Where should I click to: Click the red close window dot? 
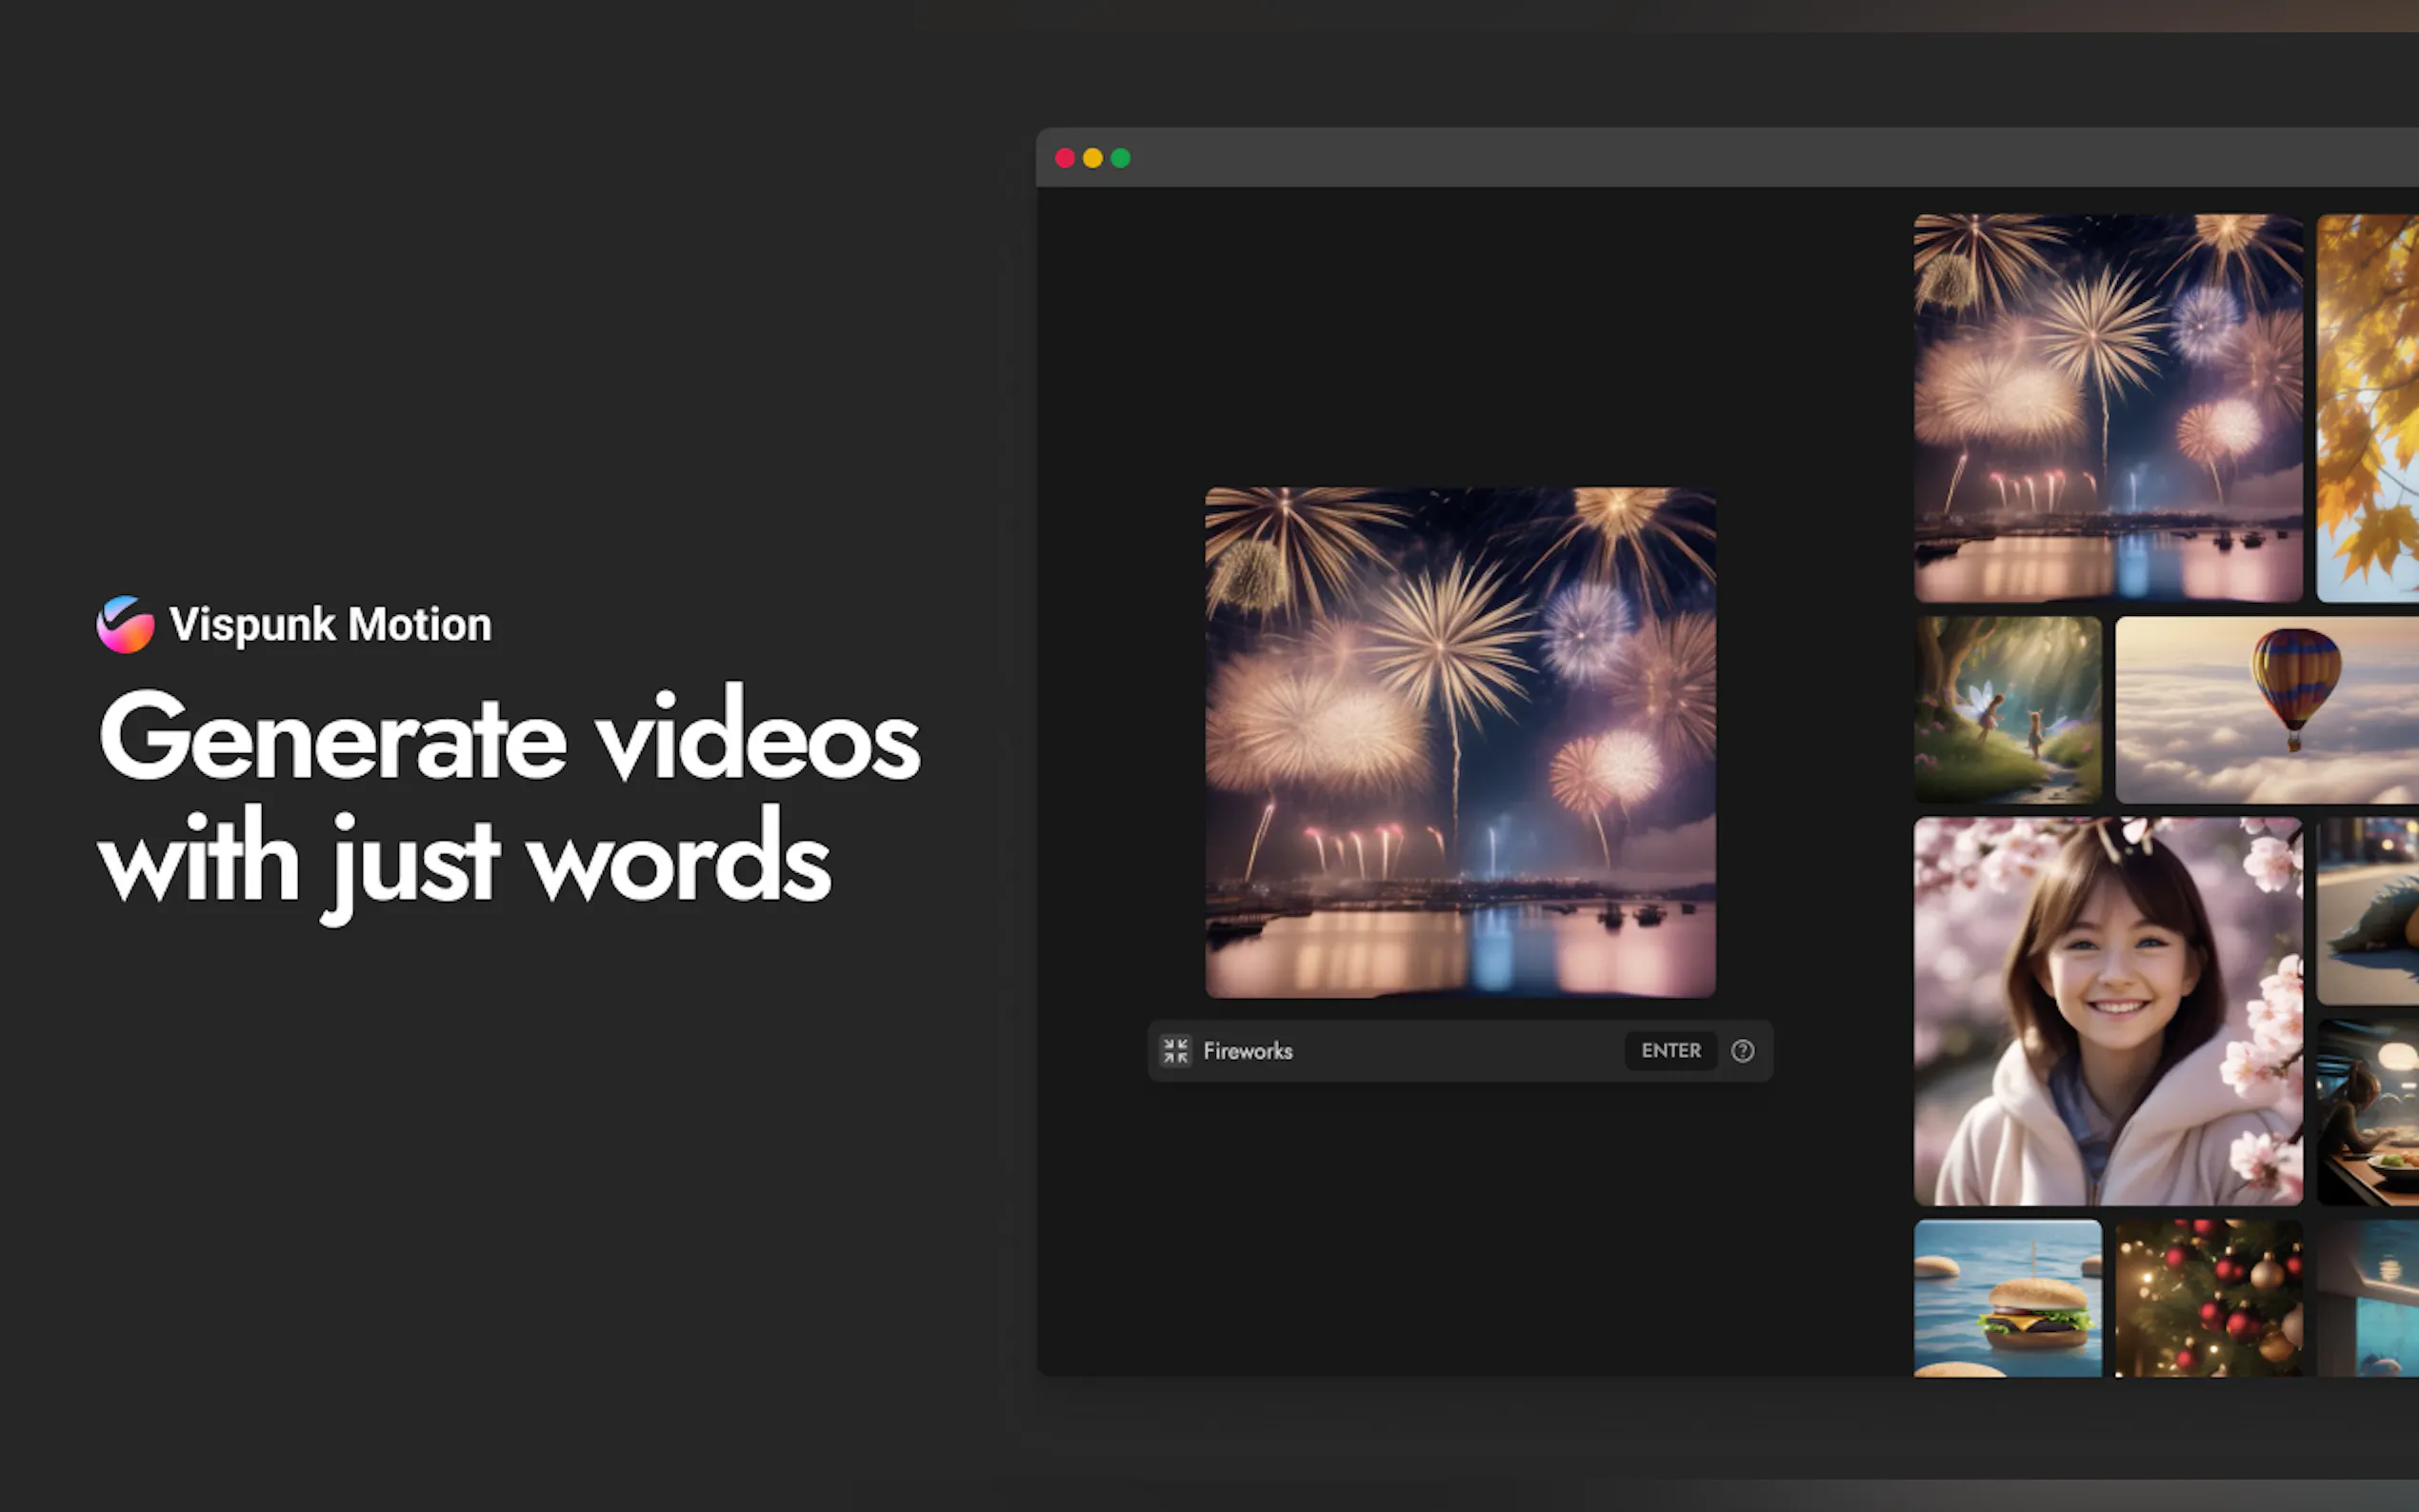pos(1065,158)
